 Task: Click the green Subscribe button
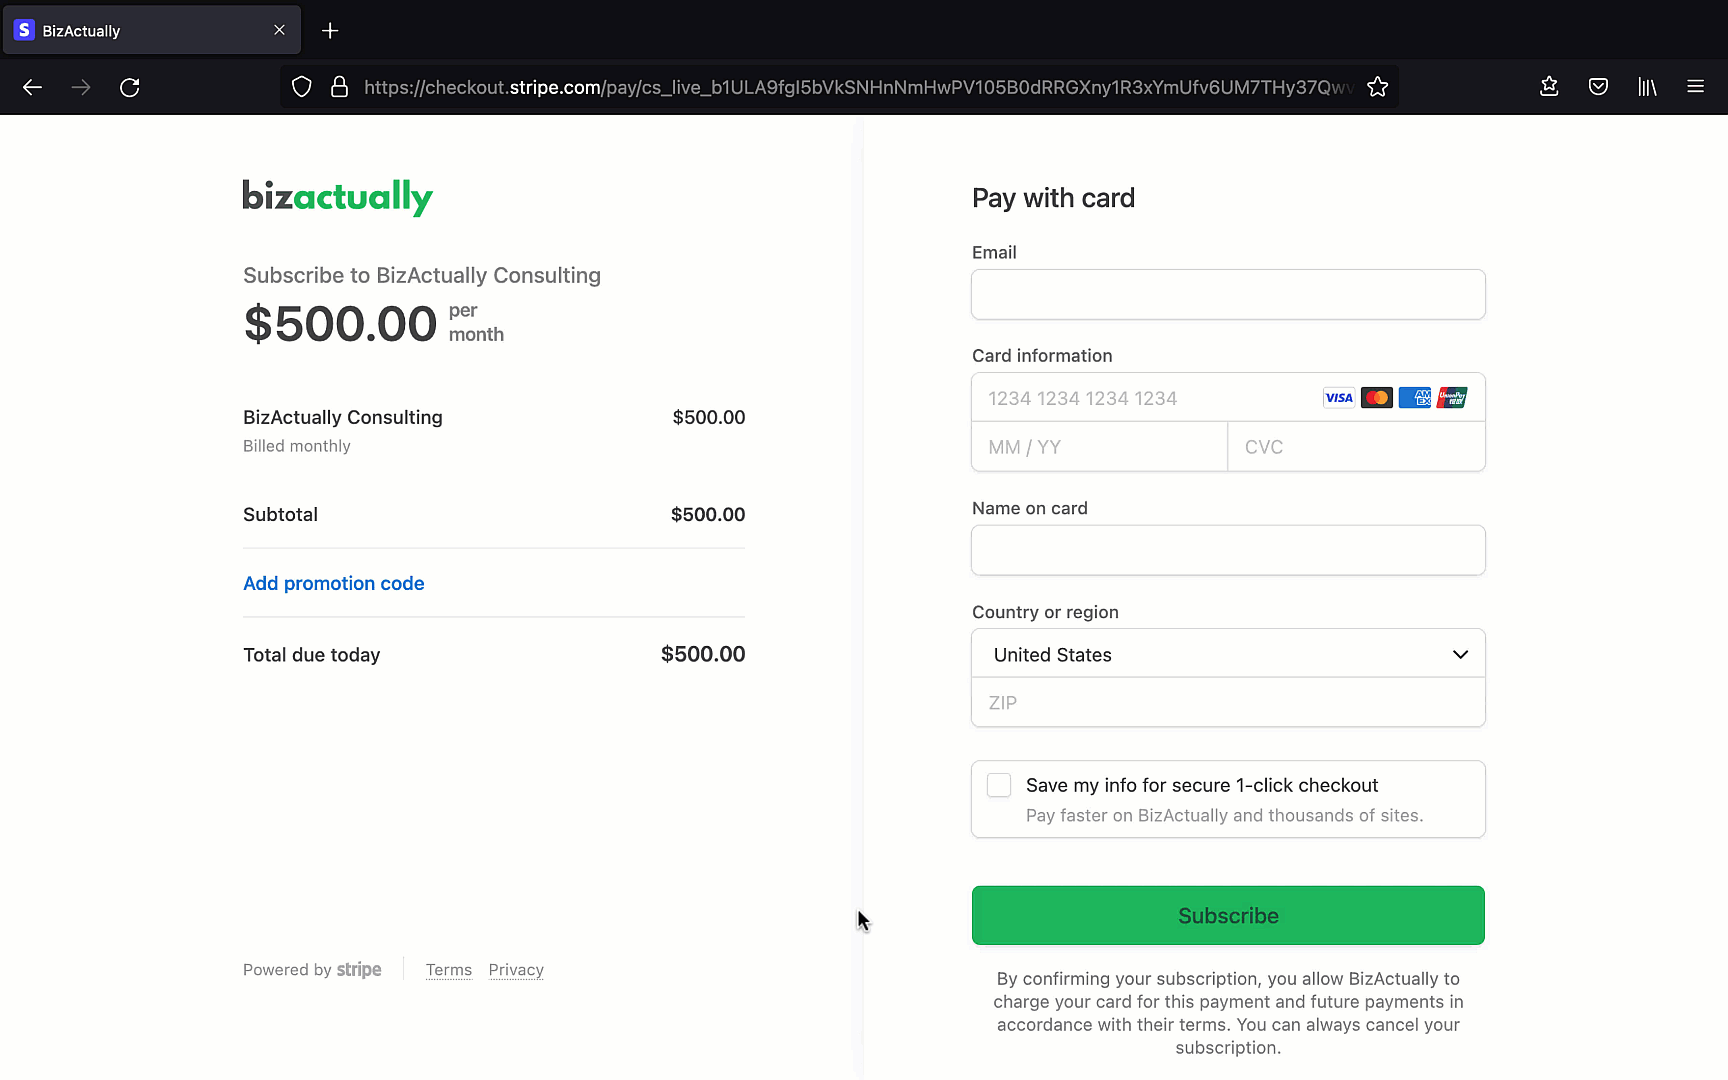click(x=1228, y=915)
